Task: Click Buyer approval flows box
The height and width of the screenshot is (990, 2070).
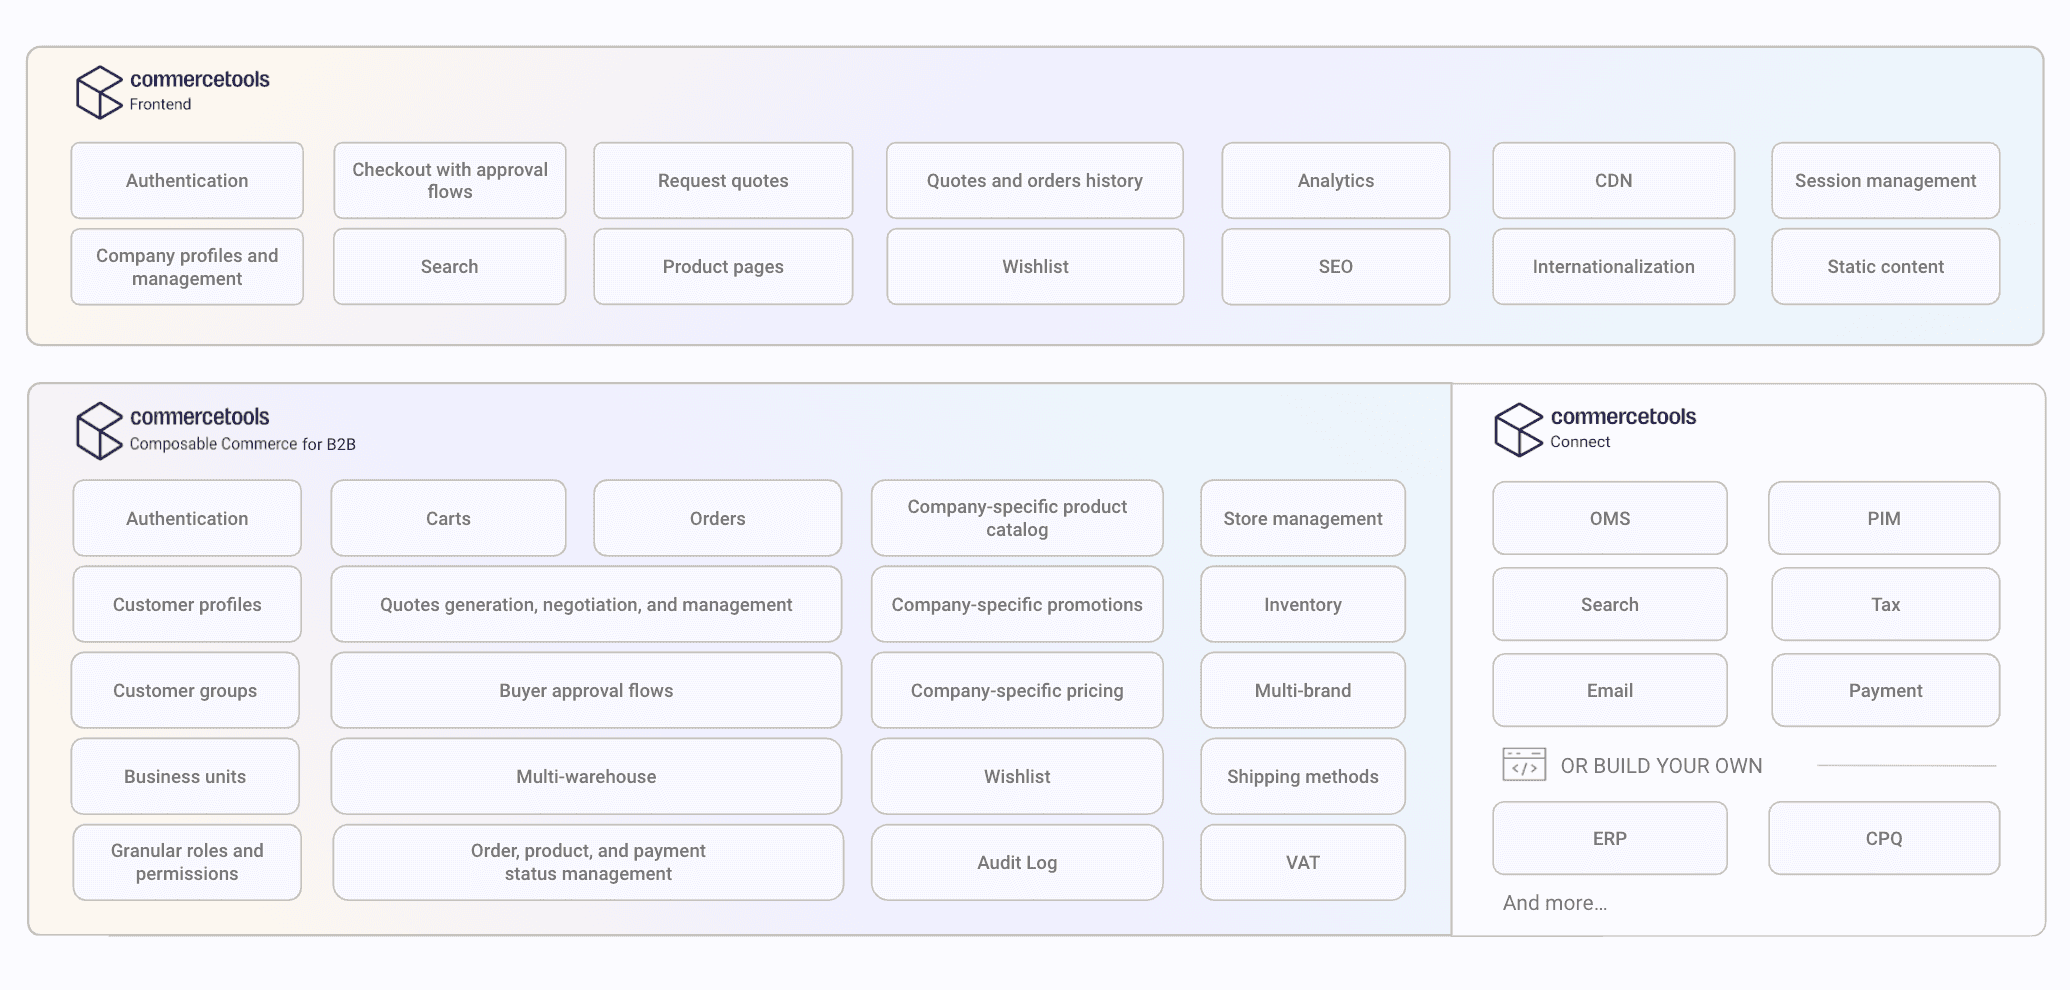Action: click(586, 690)
